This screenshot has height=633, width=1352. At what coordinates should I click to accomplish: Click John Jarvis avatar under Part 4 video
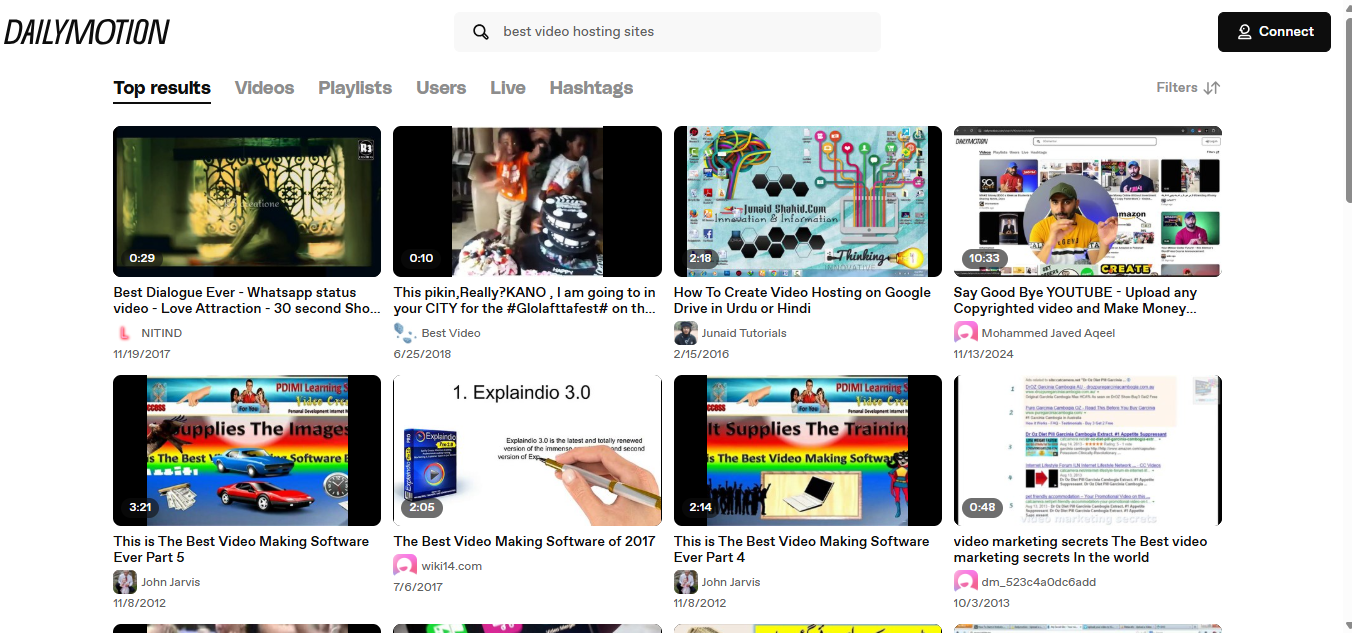tap(685, 582)
